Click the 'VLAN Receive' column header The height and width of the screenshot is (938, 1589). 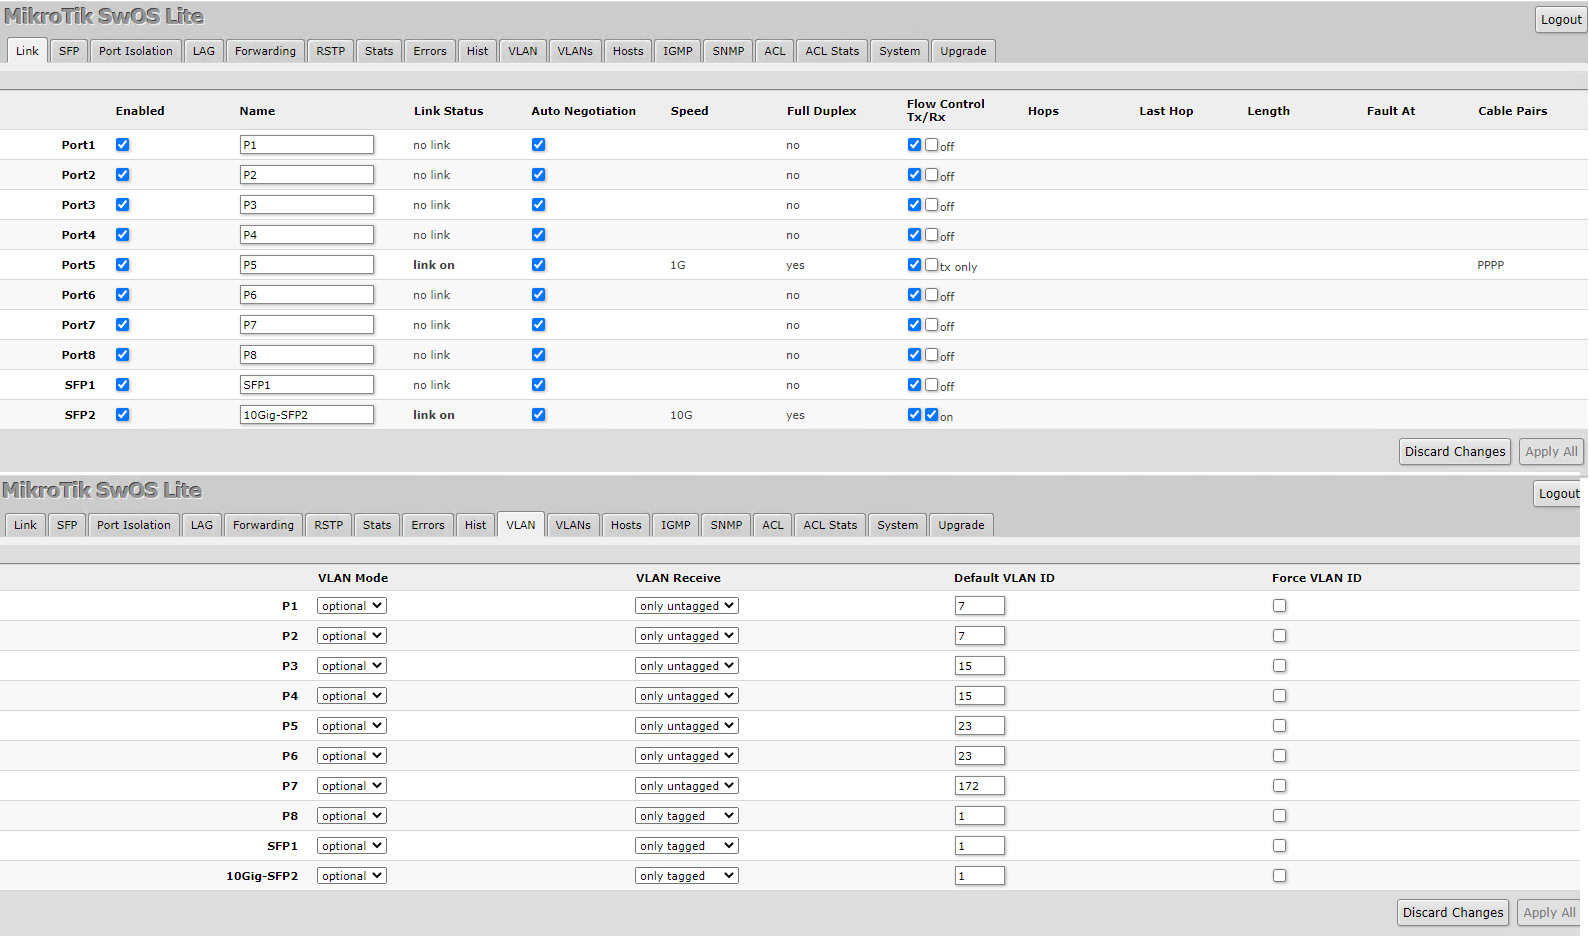tap(678, 578)
